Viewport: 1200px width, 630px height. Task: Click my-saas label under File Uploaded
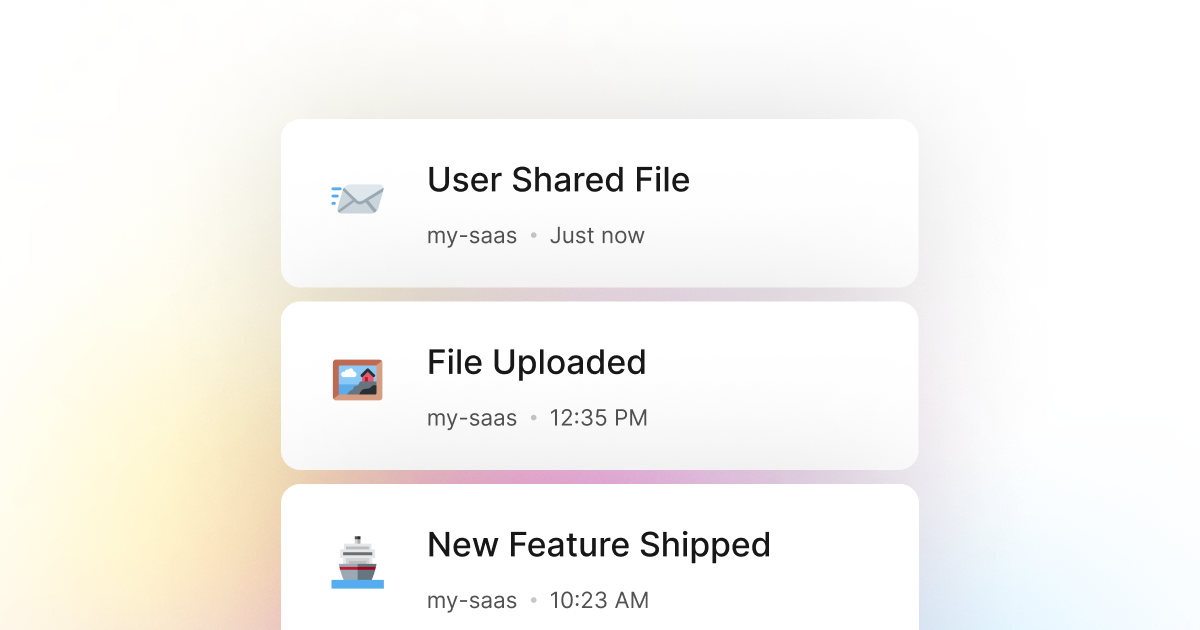click(x=472, y=418)
